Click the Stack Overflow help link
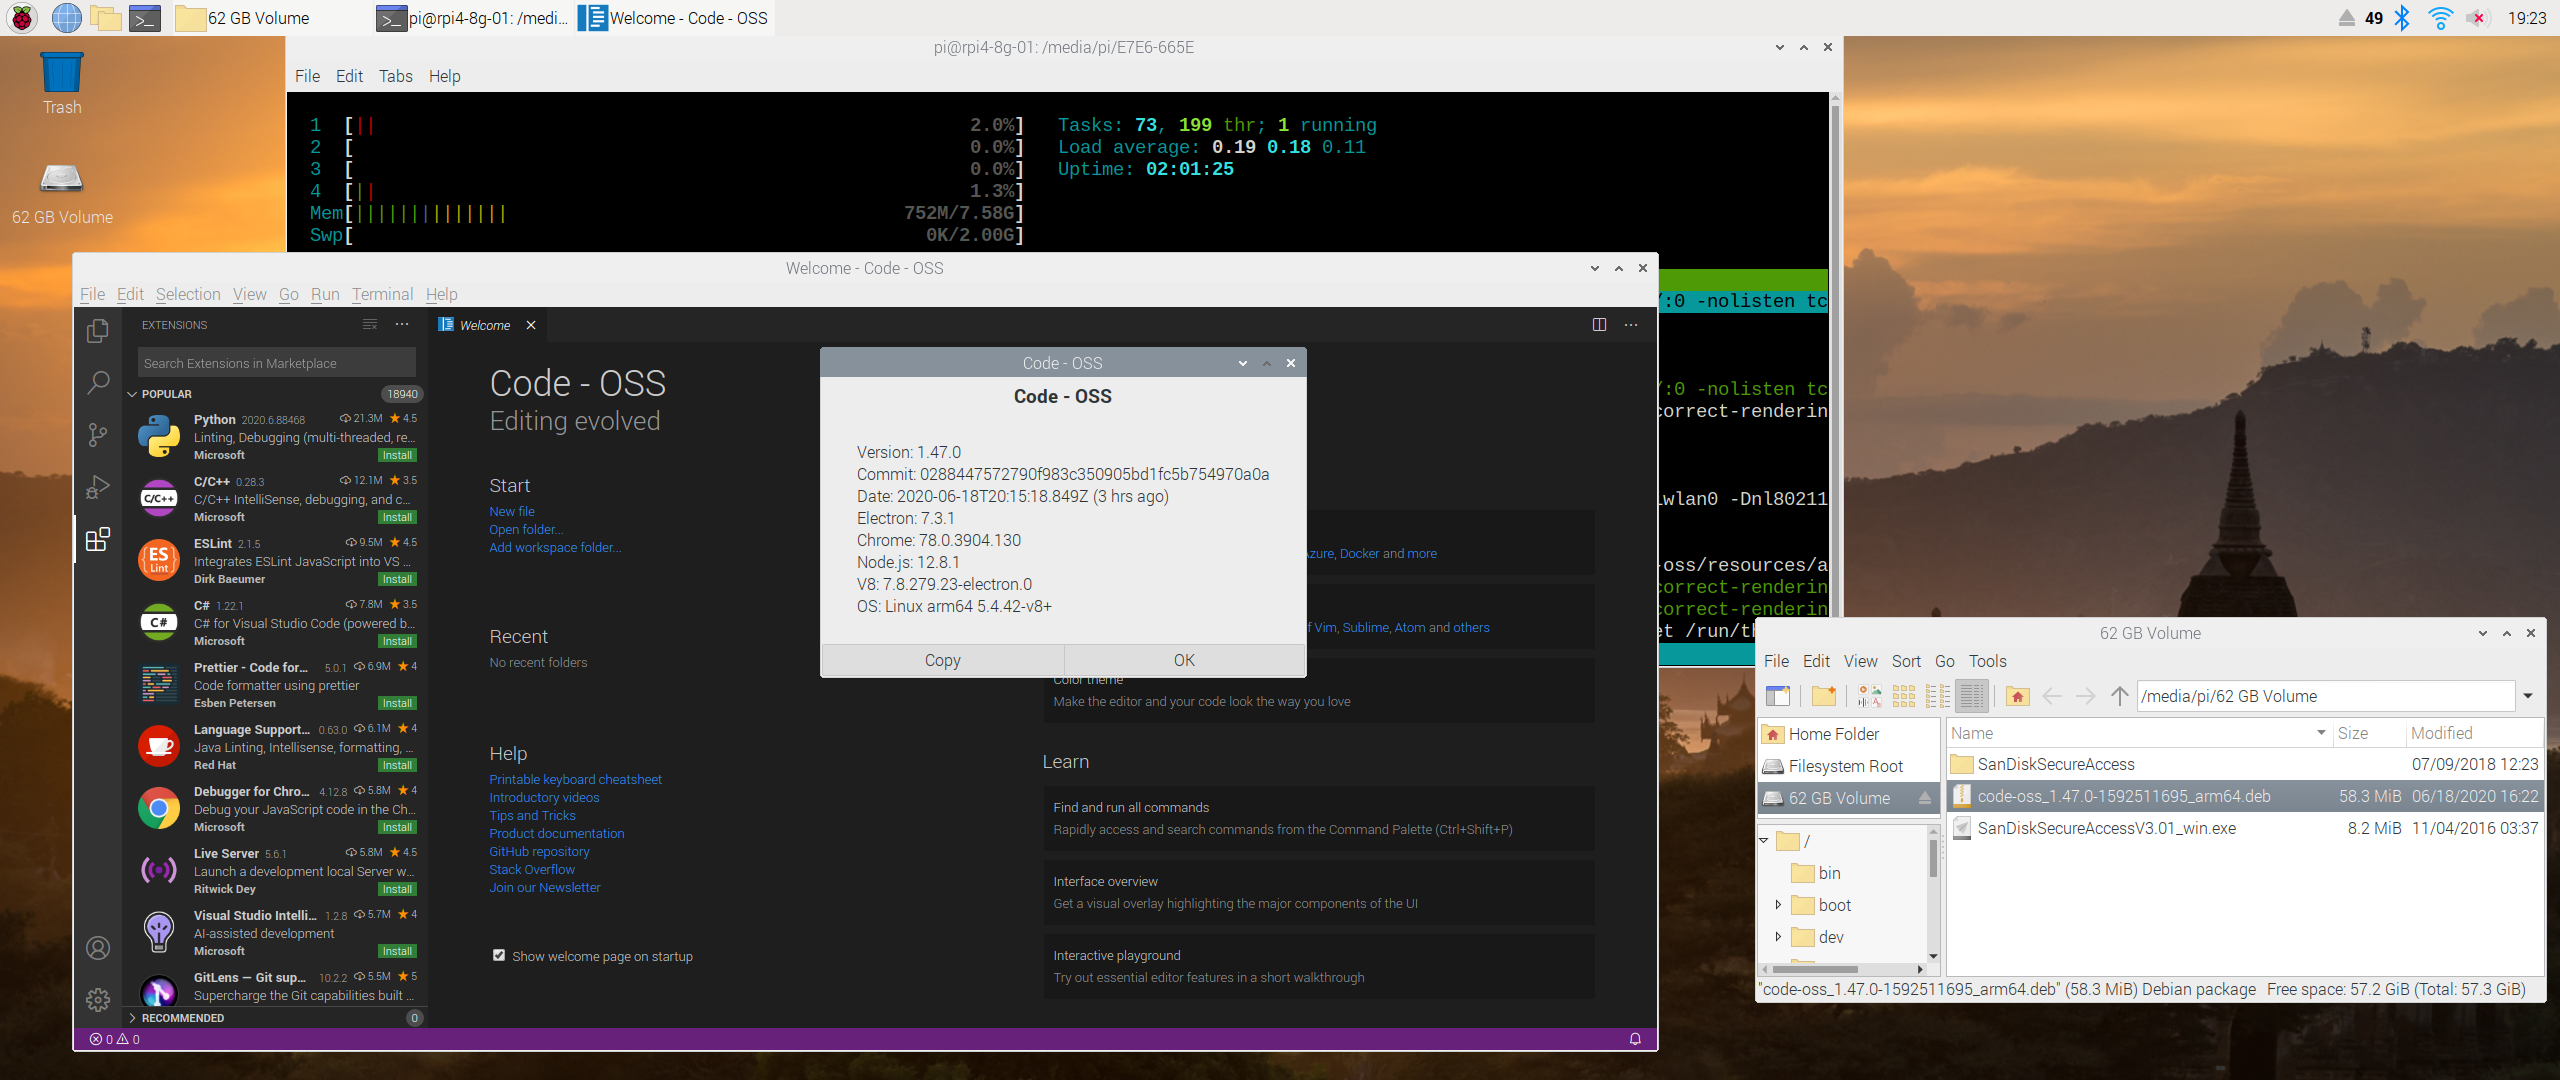Screen dimensions: 2560x1080 coord(531,869)
